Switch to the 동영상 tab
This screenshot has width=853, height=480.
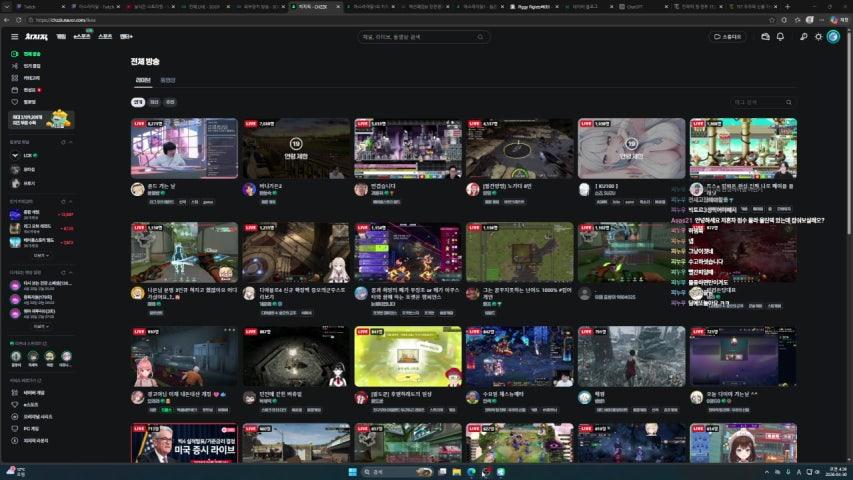pos(168,80)
